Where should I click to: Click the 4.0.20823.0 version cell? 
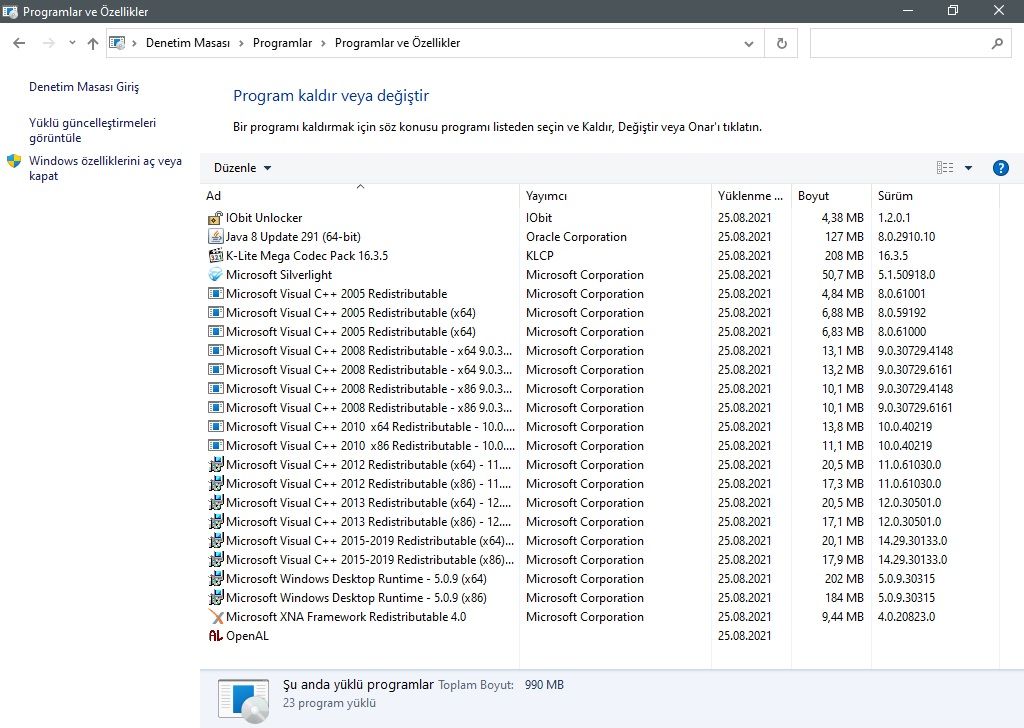point(906,617)
